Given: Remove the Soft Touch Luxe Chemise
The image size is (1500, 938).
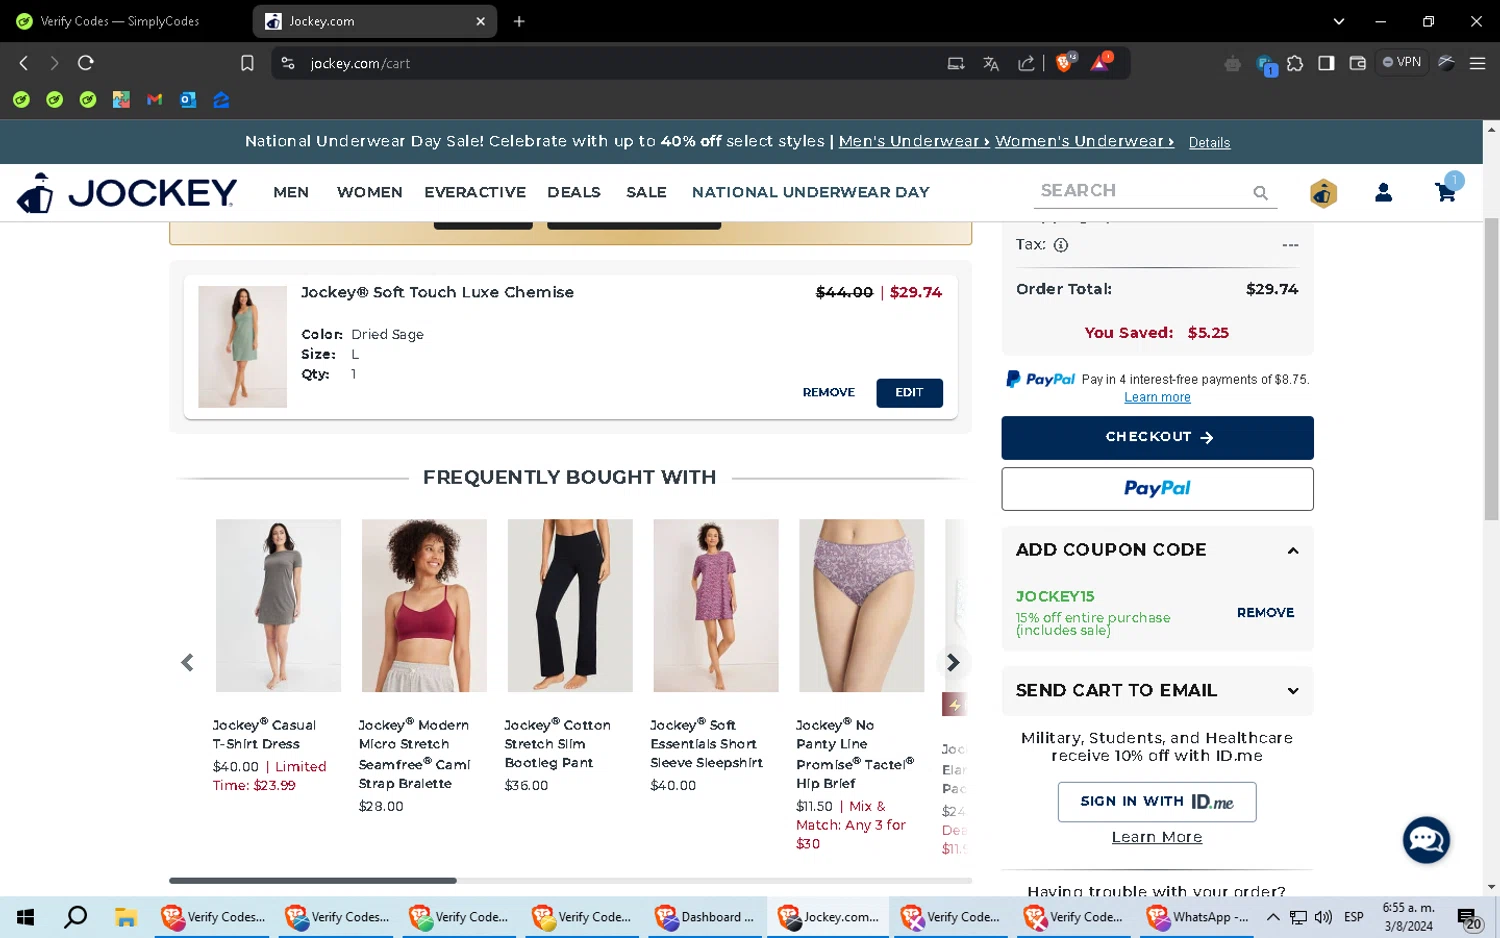Looking at the screenshot, I should point(828,393).
